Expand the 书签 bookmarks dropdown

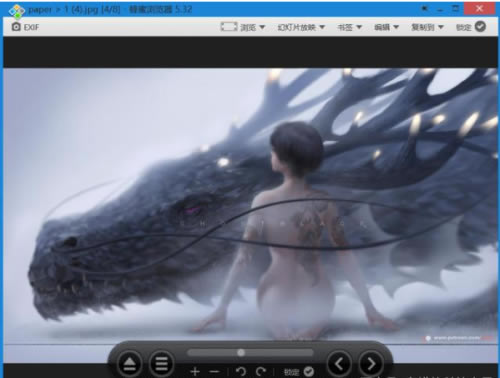click(350, 27)
